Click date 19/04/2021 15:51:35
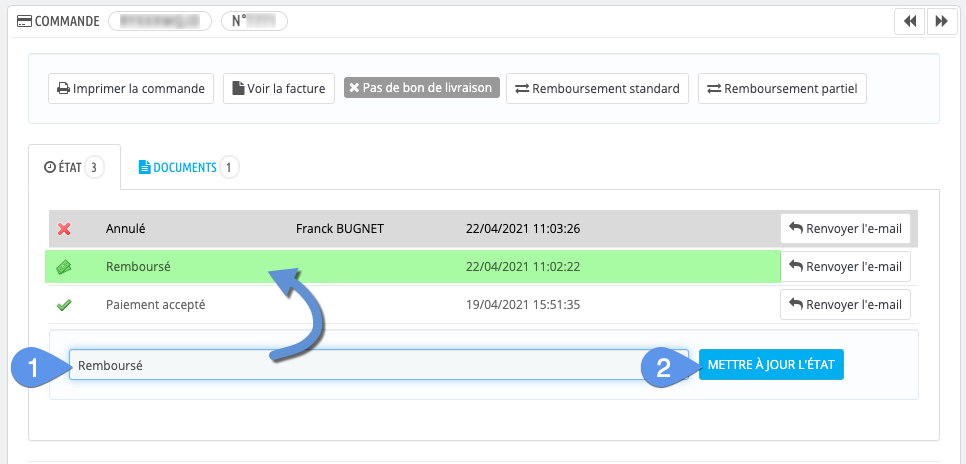966x464 pixels. (523, 304)
